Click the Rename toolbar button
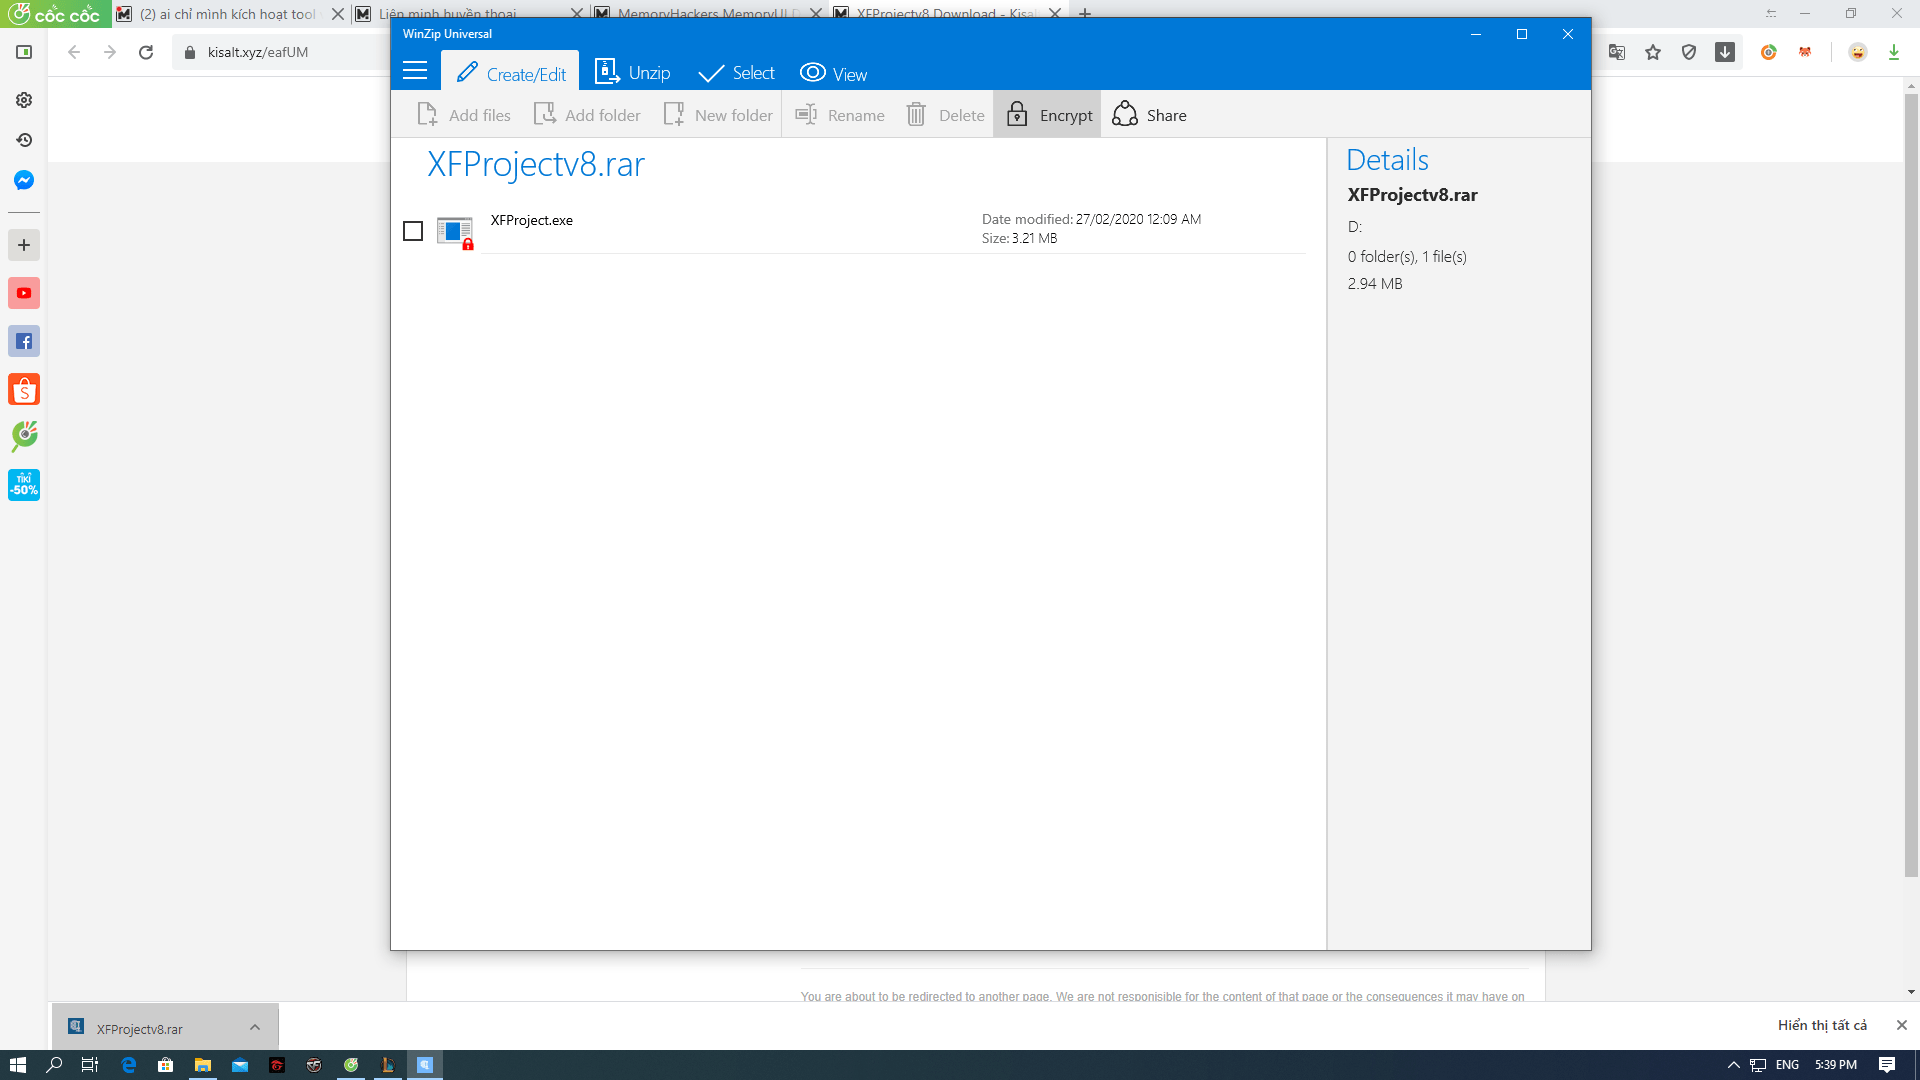This screenshot has height=1080, width=1920. 840,115
